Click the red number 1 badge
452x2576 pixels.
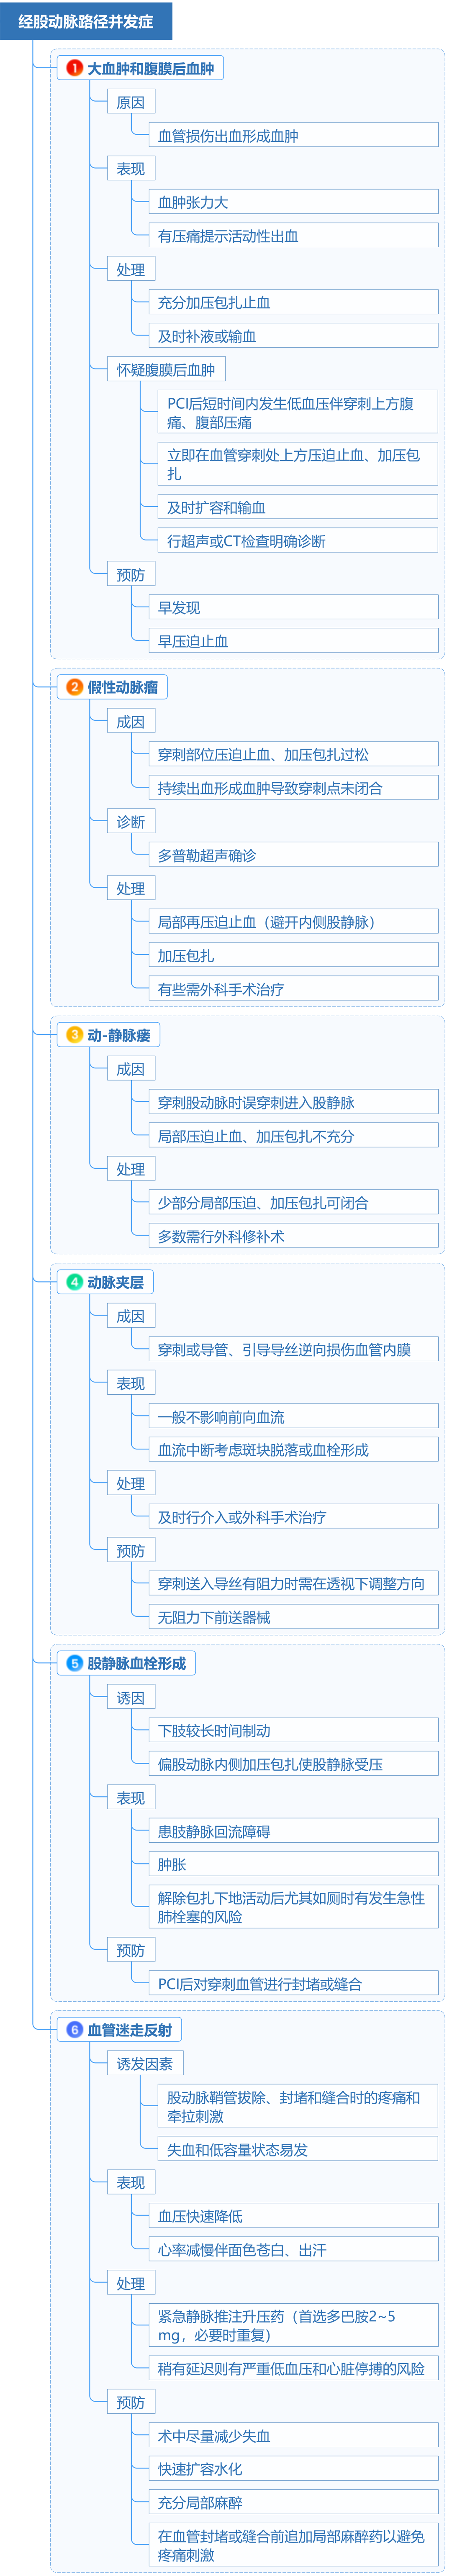(74, 68)
